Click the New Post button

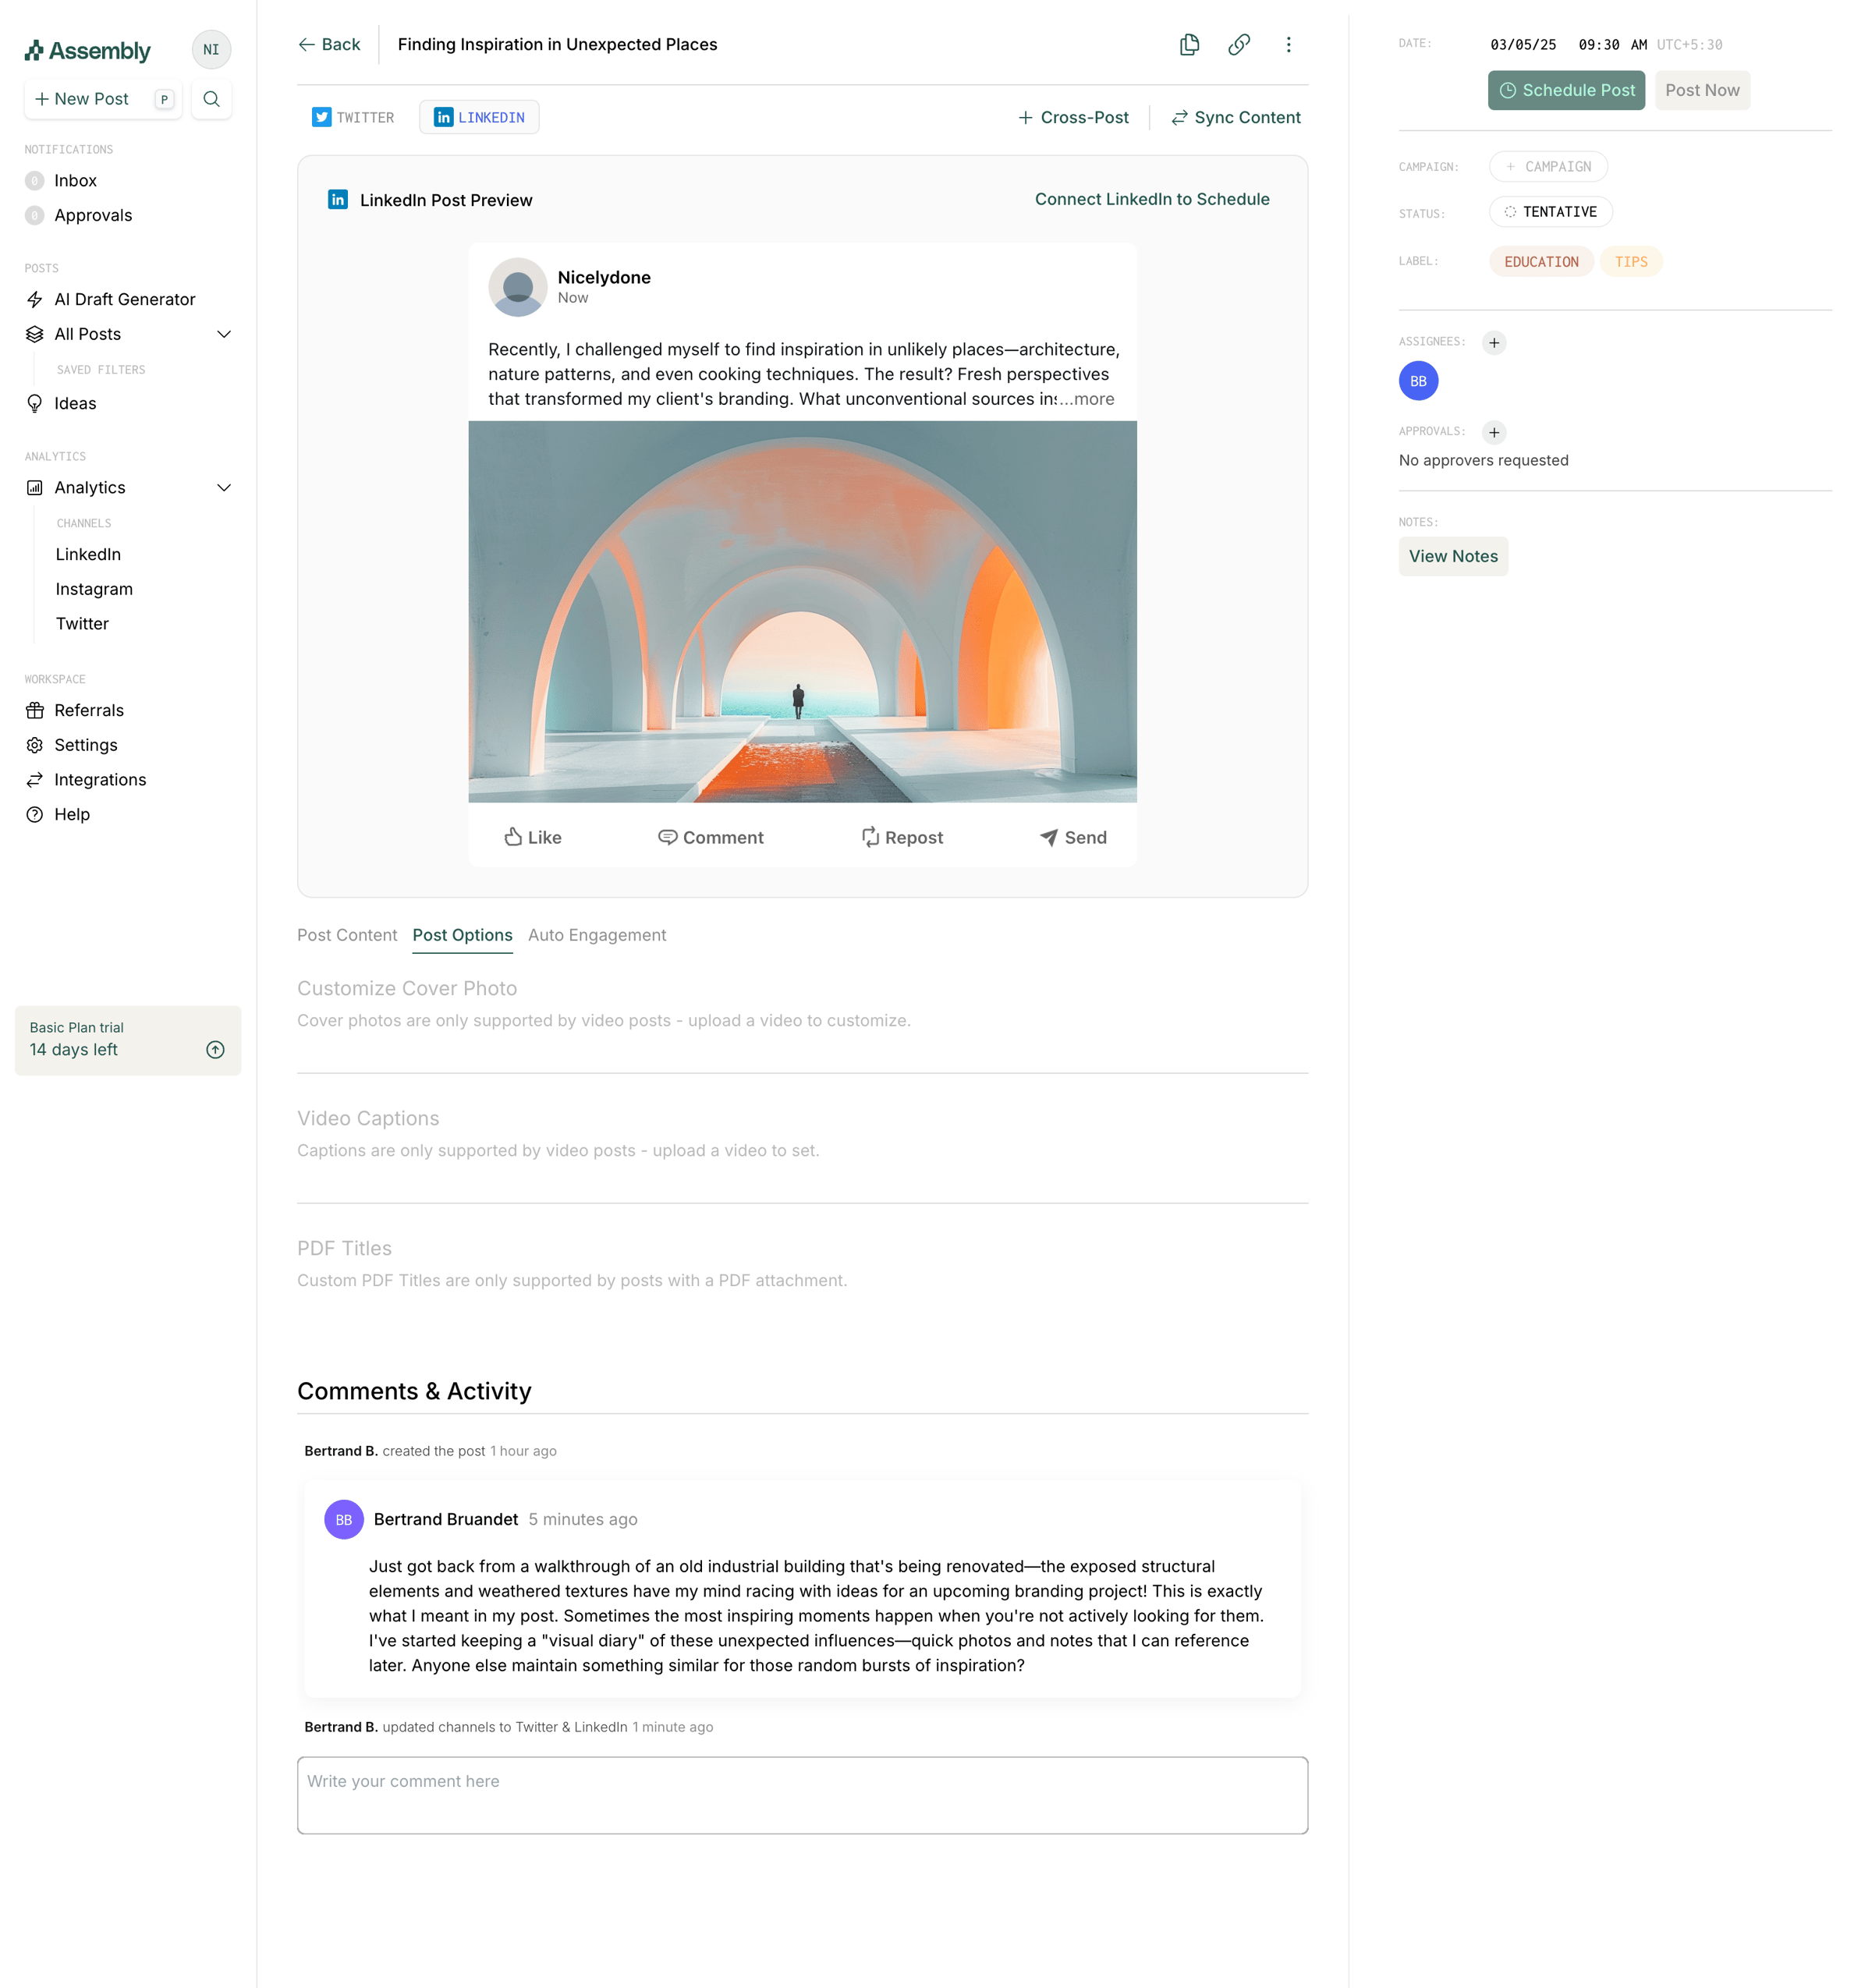tap(103, 99)
